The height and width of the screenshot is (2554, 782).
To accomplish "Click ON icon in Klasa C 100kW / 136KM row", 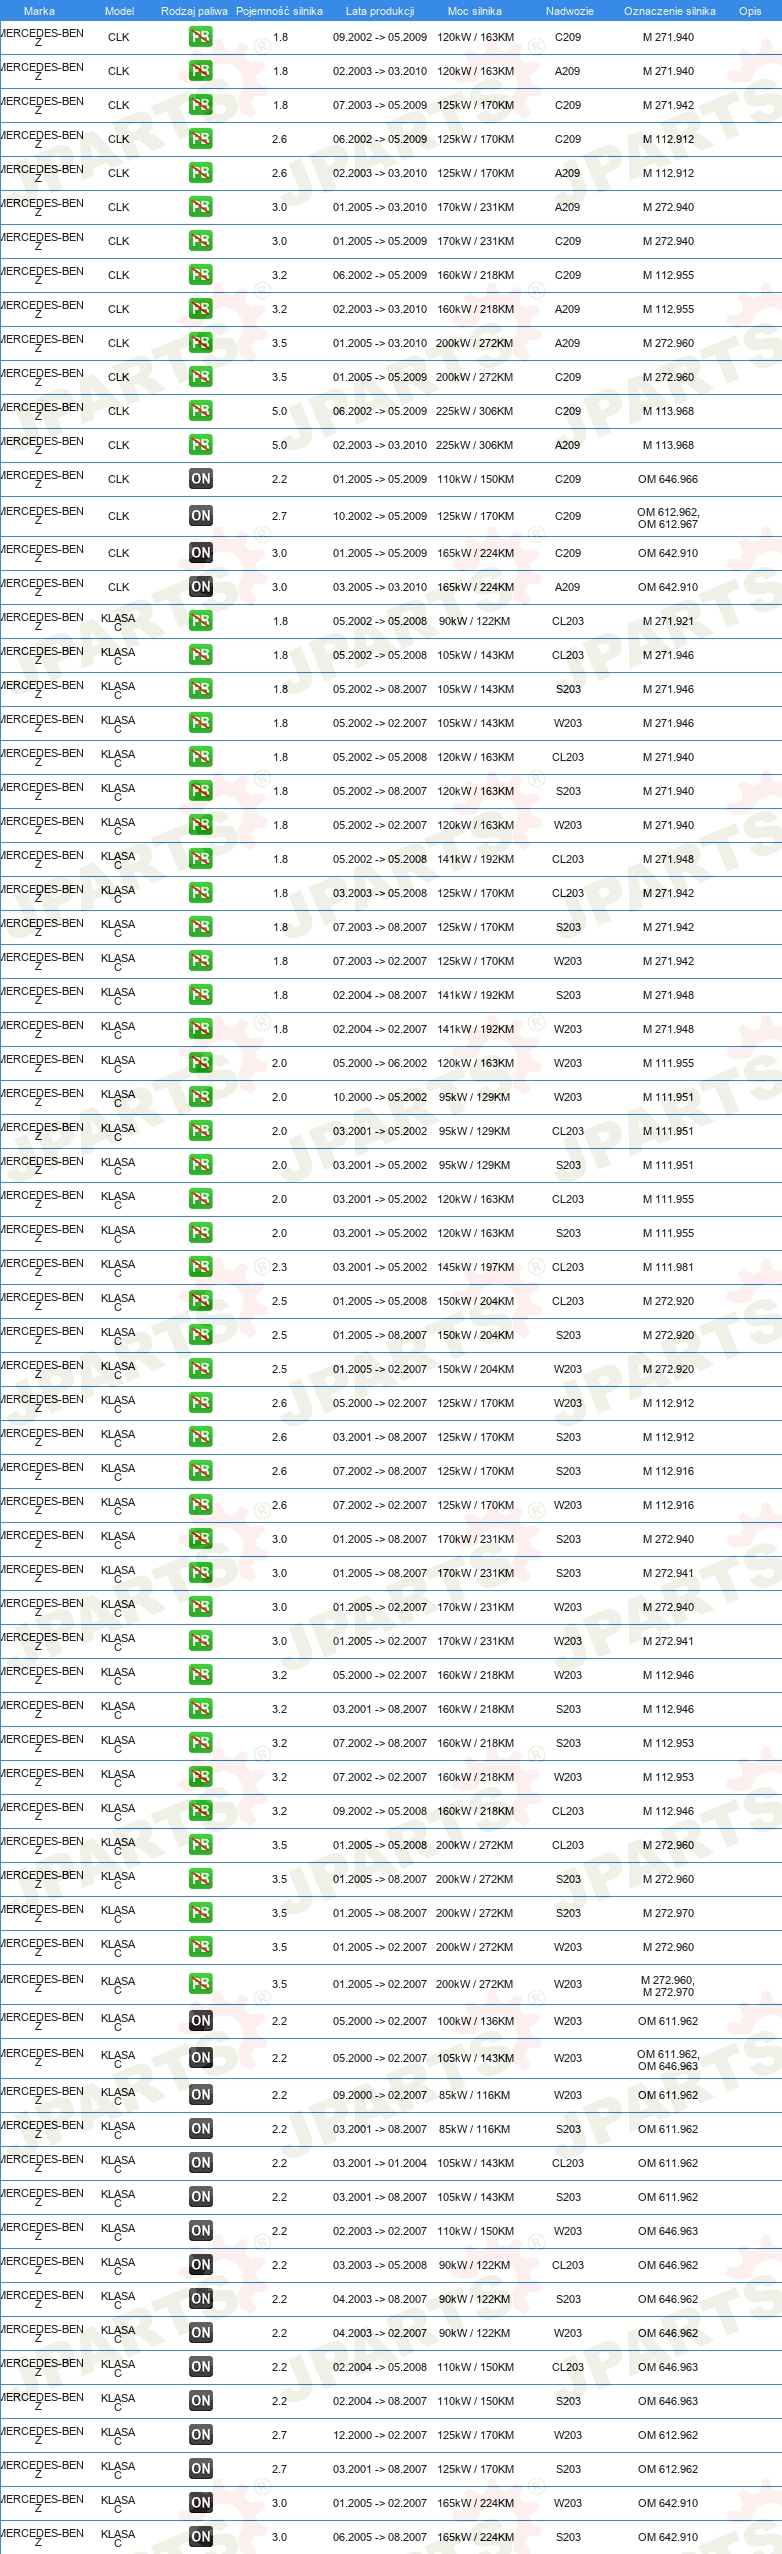I will click(201, 2021).
